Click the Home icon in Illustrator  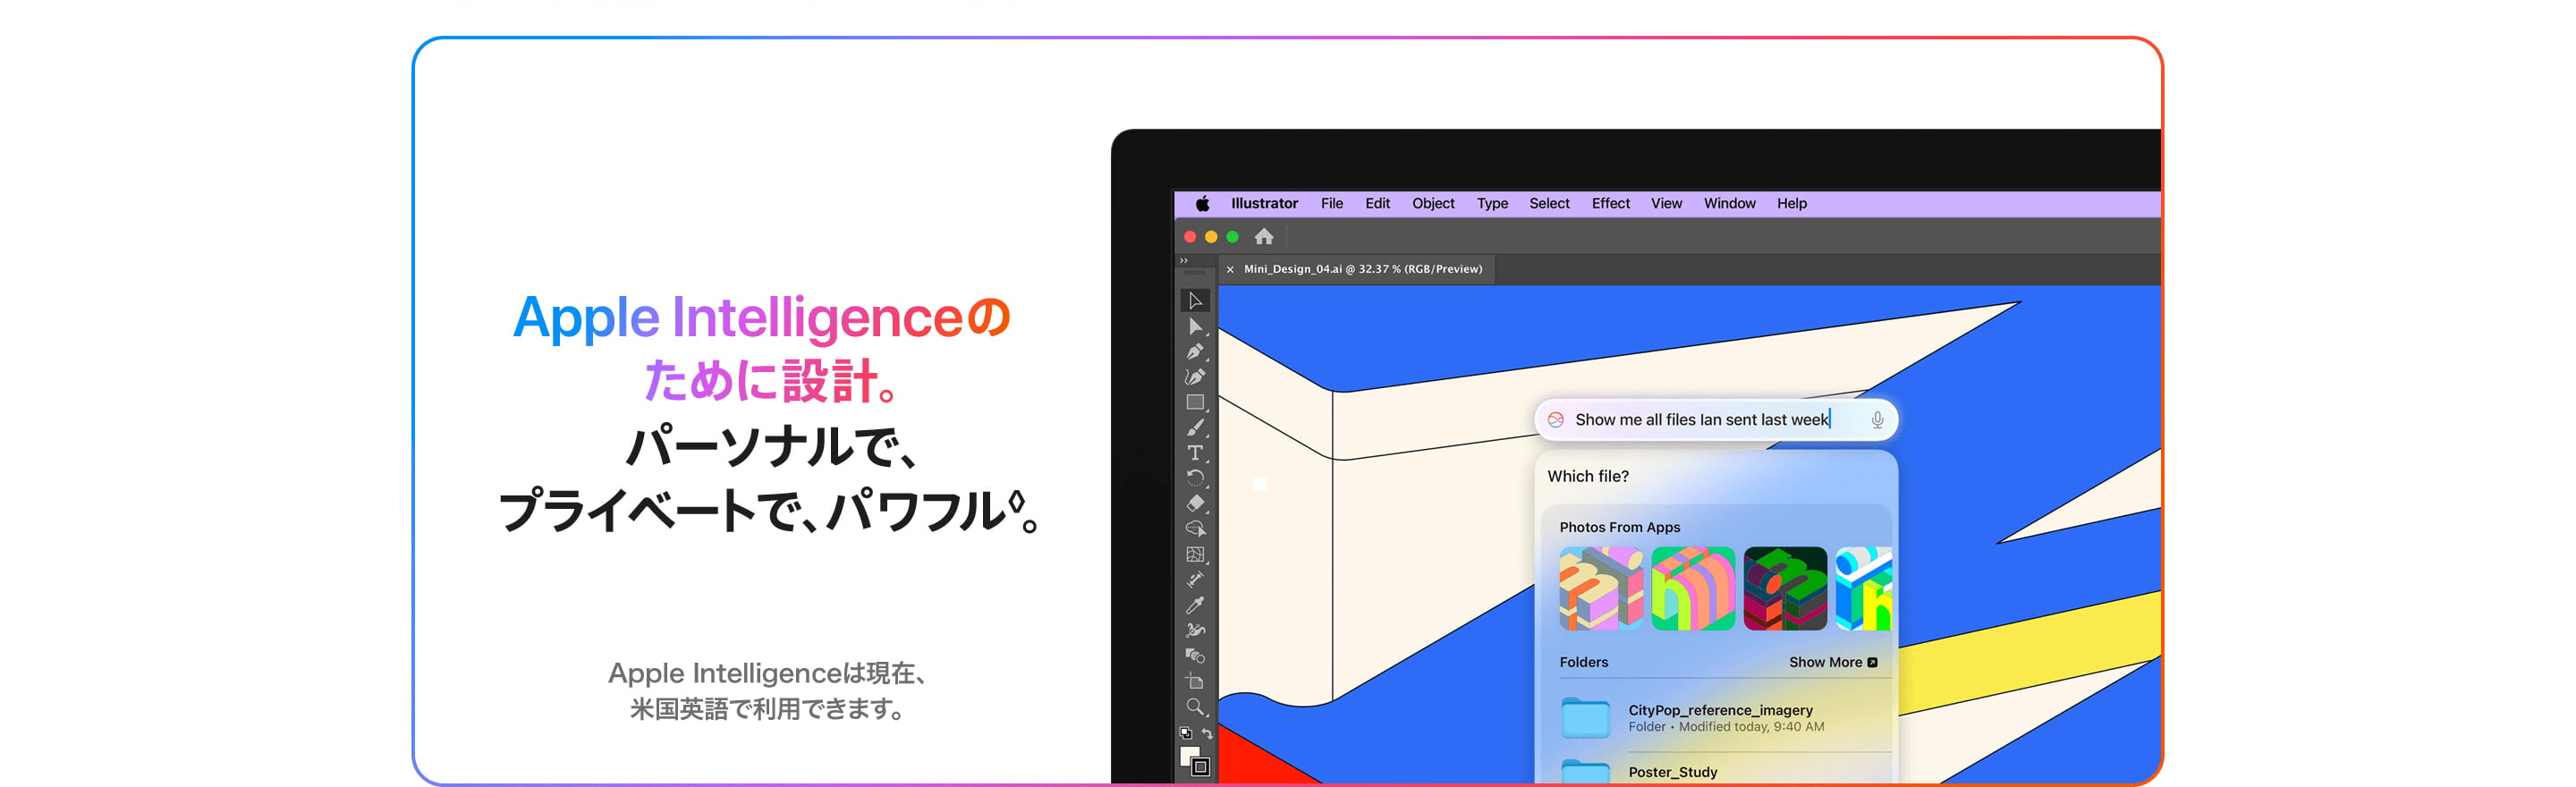tap(1264, 237)
